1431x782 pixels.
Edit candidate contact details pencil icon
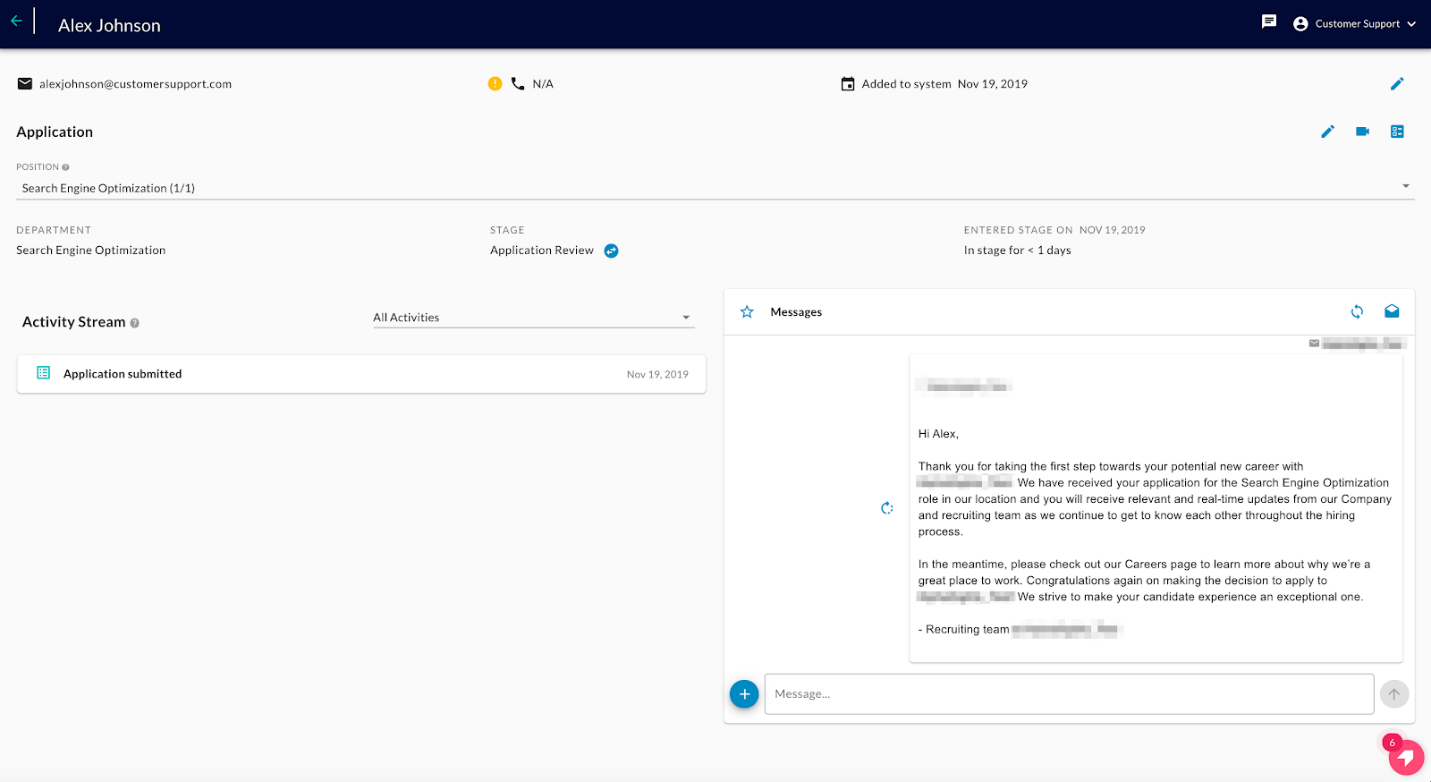tap(1397, 84)
